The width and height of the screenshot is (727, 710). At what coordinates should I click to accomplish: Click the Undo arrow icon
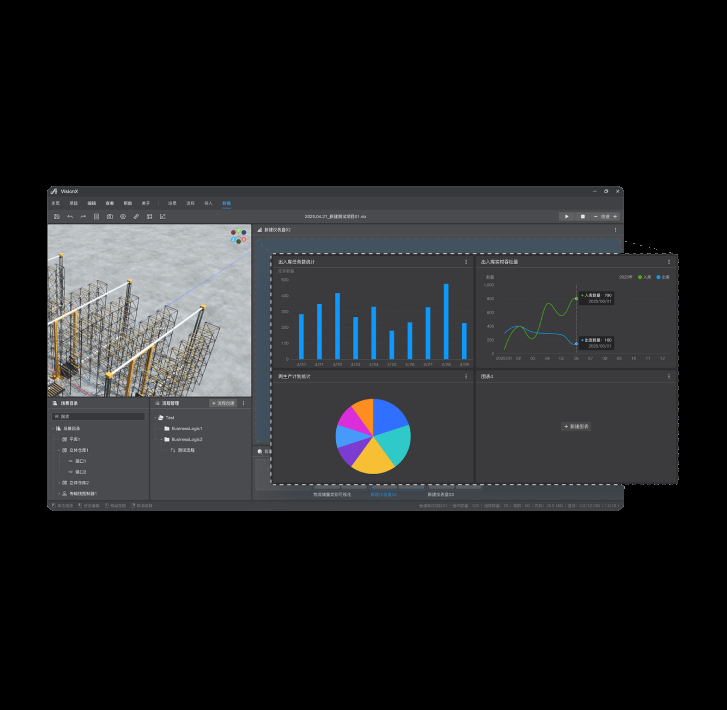click(70, 217)
